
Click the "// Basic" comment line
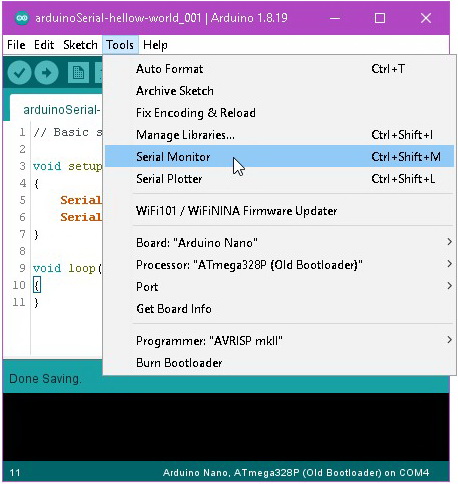(68, 132)
